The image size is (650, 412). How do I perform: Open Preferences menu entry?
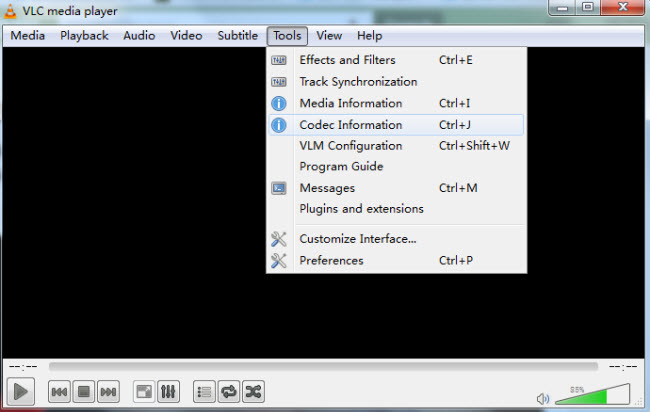[x=396, y=261]
